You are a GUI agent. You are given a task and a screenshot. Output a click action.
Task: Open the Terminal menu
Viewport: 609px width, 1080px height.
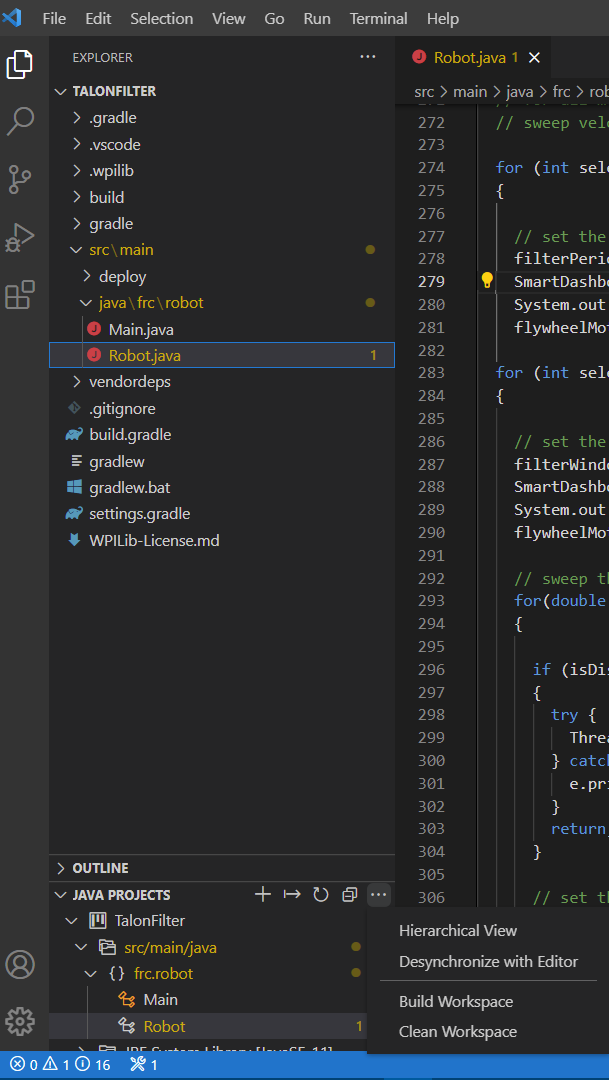point(378,18)
